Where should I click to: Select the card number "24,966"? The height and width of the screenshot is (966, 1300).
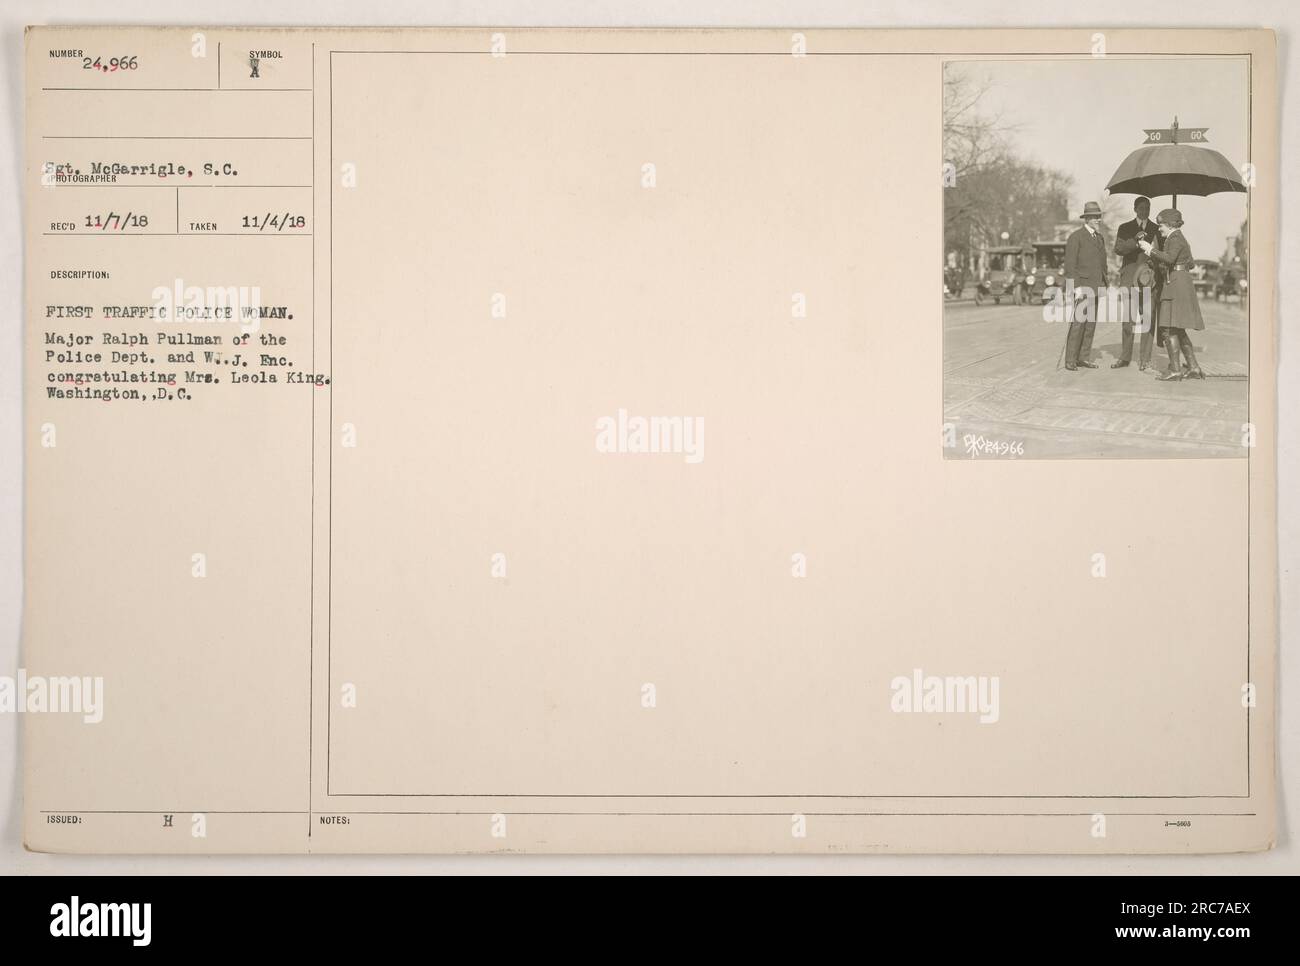[x=111, y=64]
